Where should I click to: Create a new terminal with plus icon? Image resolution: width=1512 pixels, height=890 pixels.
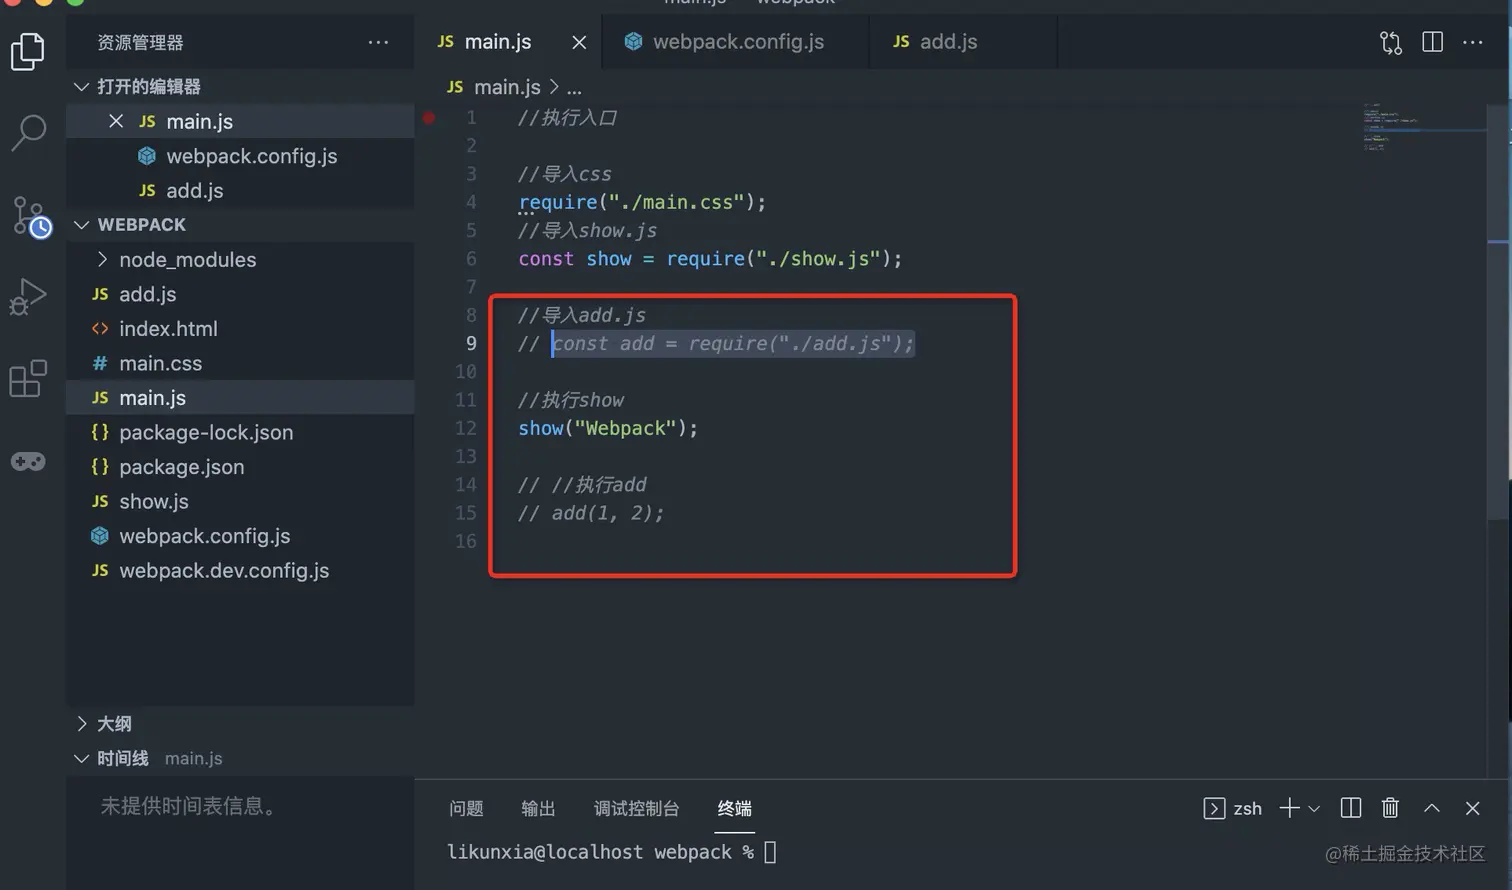(x=1289, y=808)
